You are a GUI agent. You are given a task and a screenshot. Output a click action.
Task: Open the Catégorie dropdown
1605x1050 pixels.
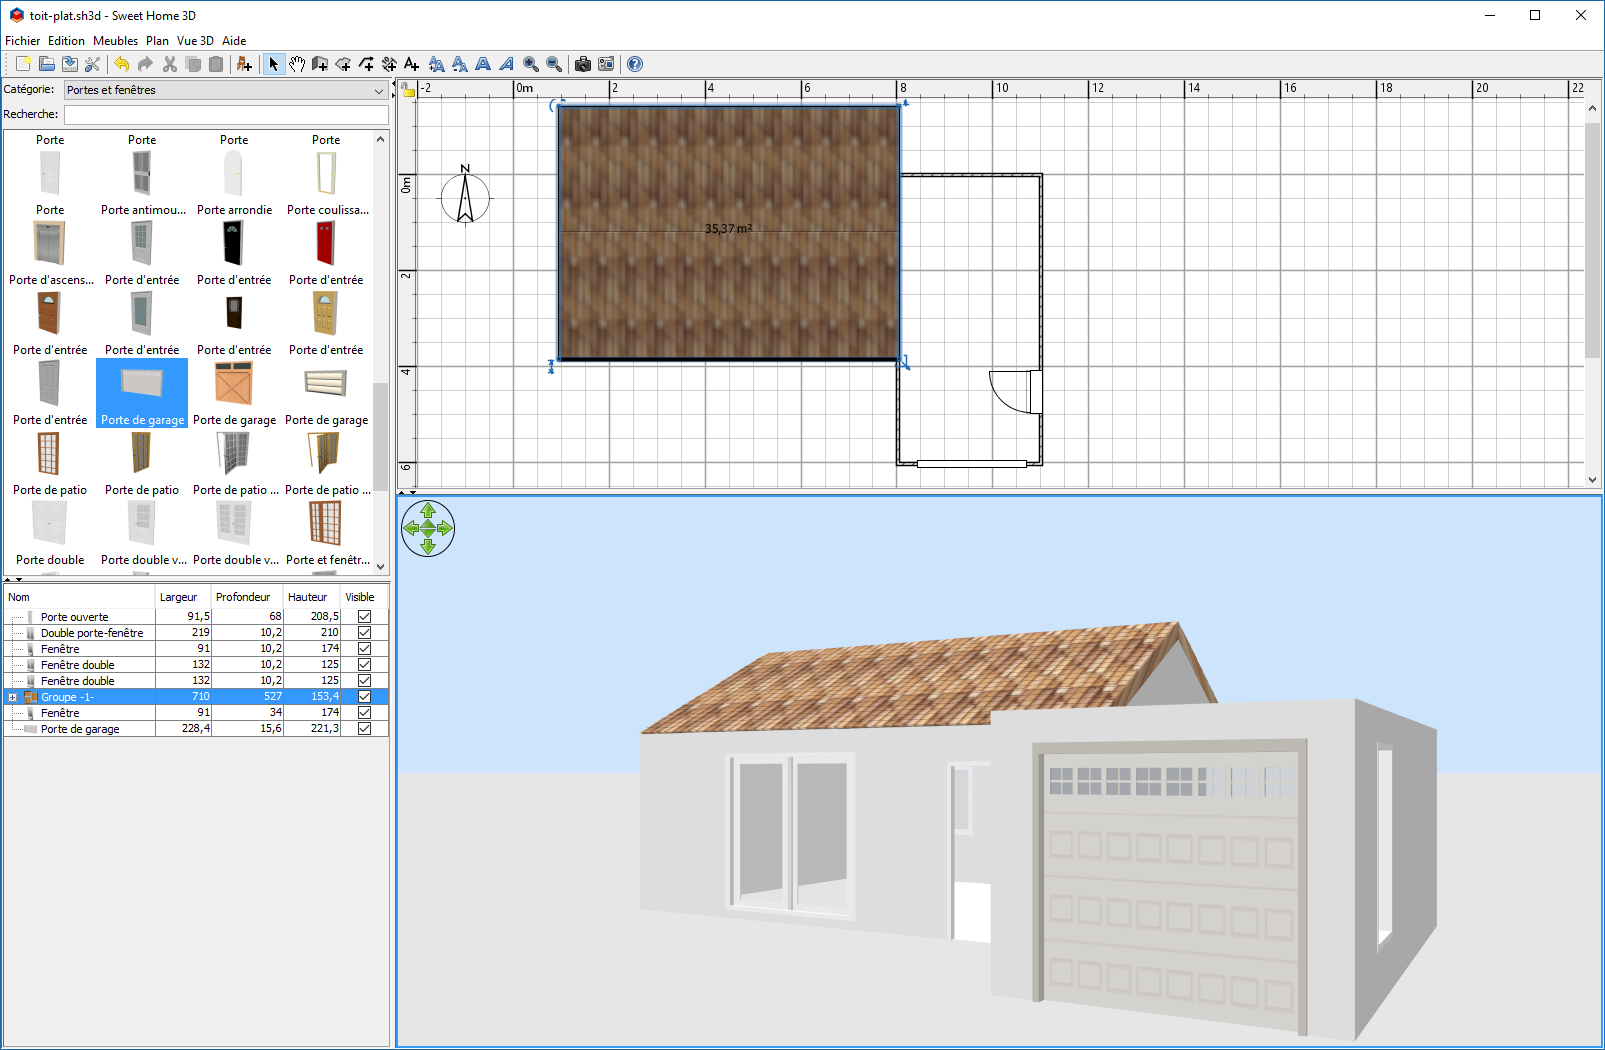[x=226, y=90]
